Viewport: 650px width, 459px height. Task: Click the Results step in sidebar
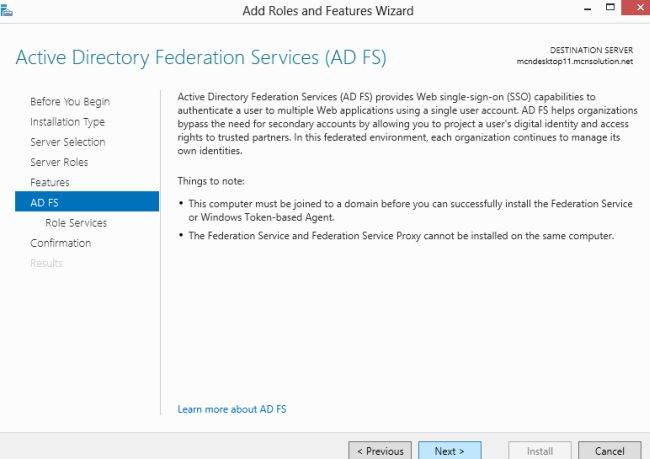pos(46,263)
